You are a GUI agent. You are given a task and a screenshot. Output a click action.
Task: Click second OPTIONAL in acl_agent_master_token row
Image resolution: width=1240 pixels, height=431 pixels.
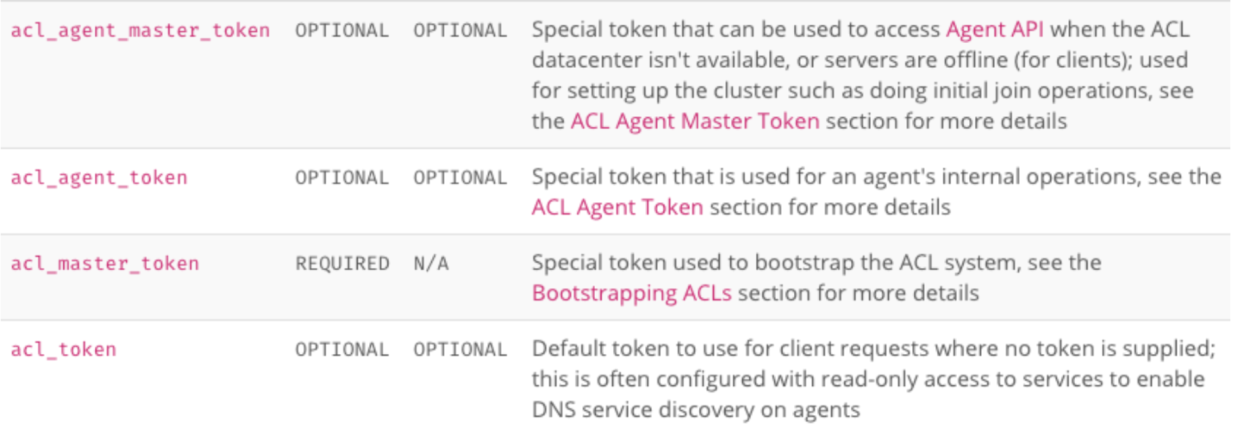460,30
